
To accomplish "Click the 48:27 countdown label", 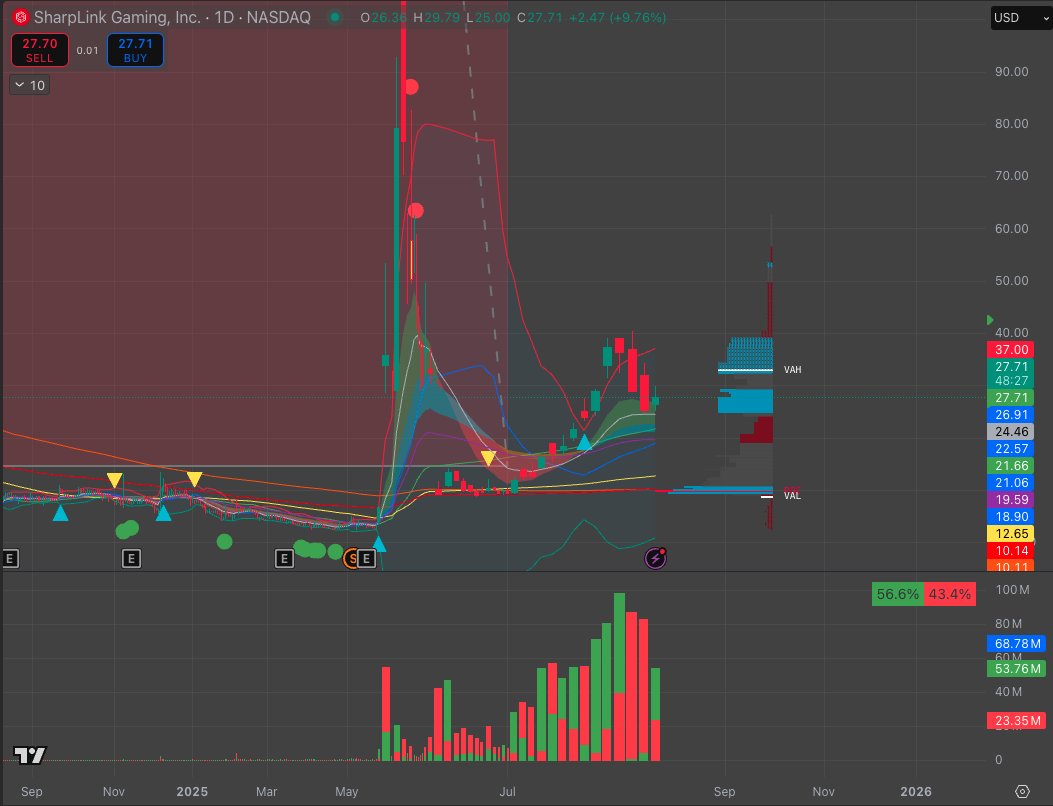I will [x=1011, y=381].
